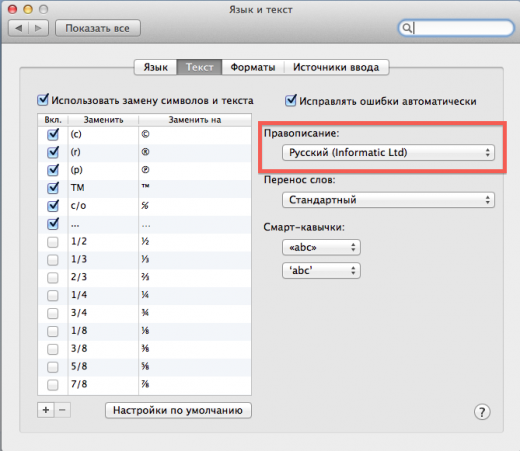
Task: Open the 'abc' single quotes dropdown
Action: [x=321, y=270]
